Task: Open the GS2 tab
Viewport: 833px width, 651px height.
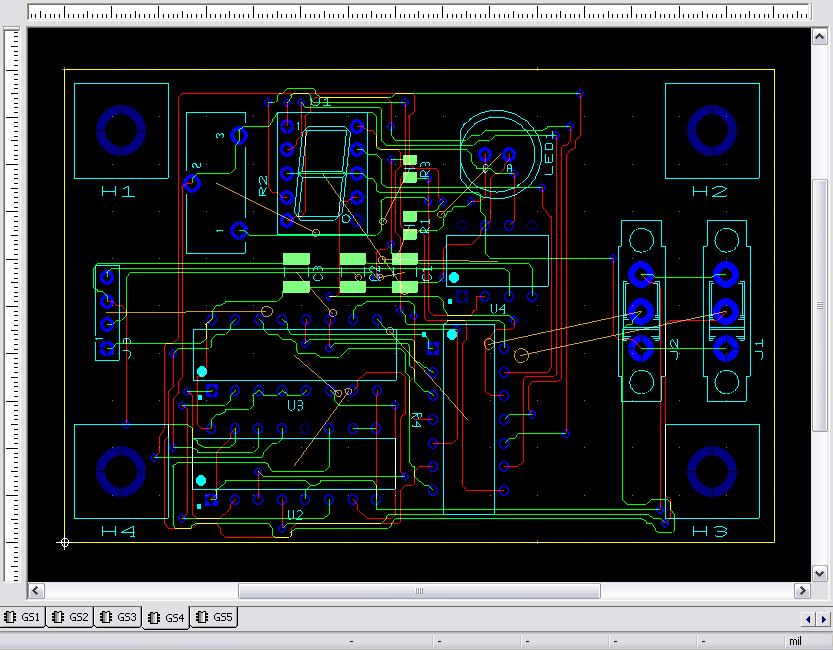Action: [x=71, y=618]
